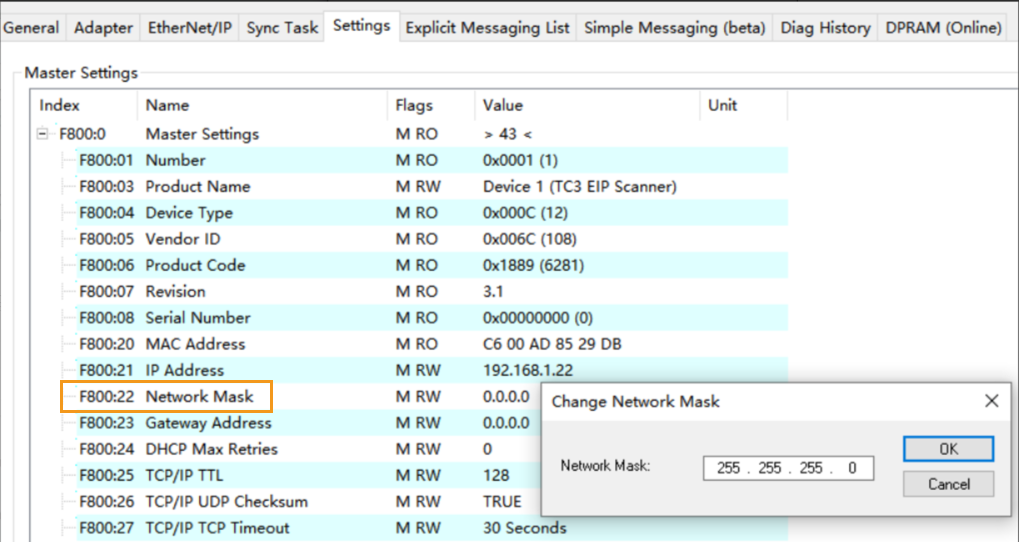Cancel the Change Network Mask dialog
Screen dimensions: 1019x542
947,484
